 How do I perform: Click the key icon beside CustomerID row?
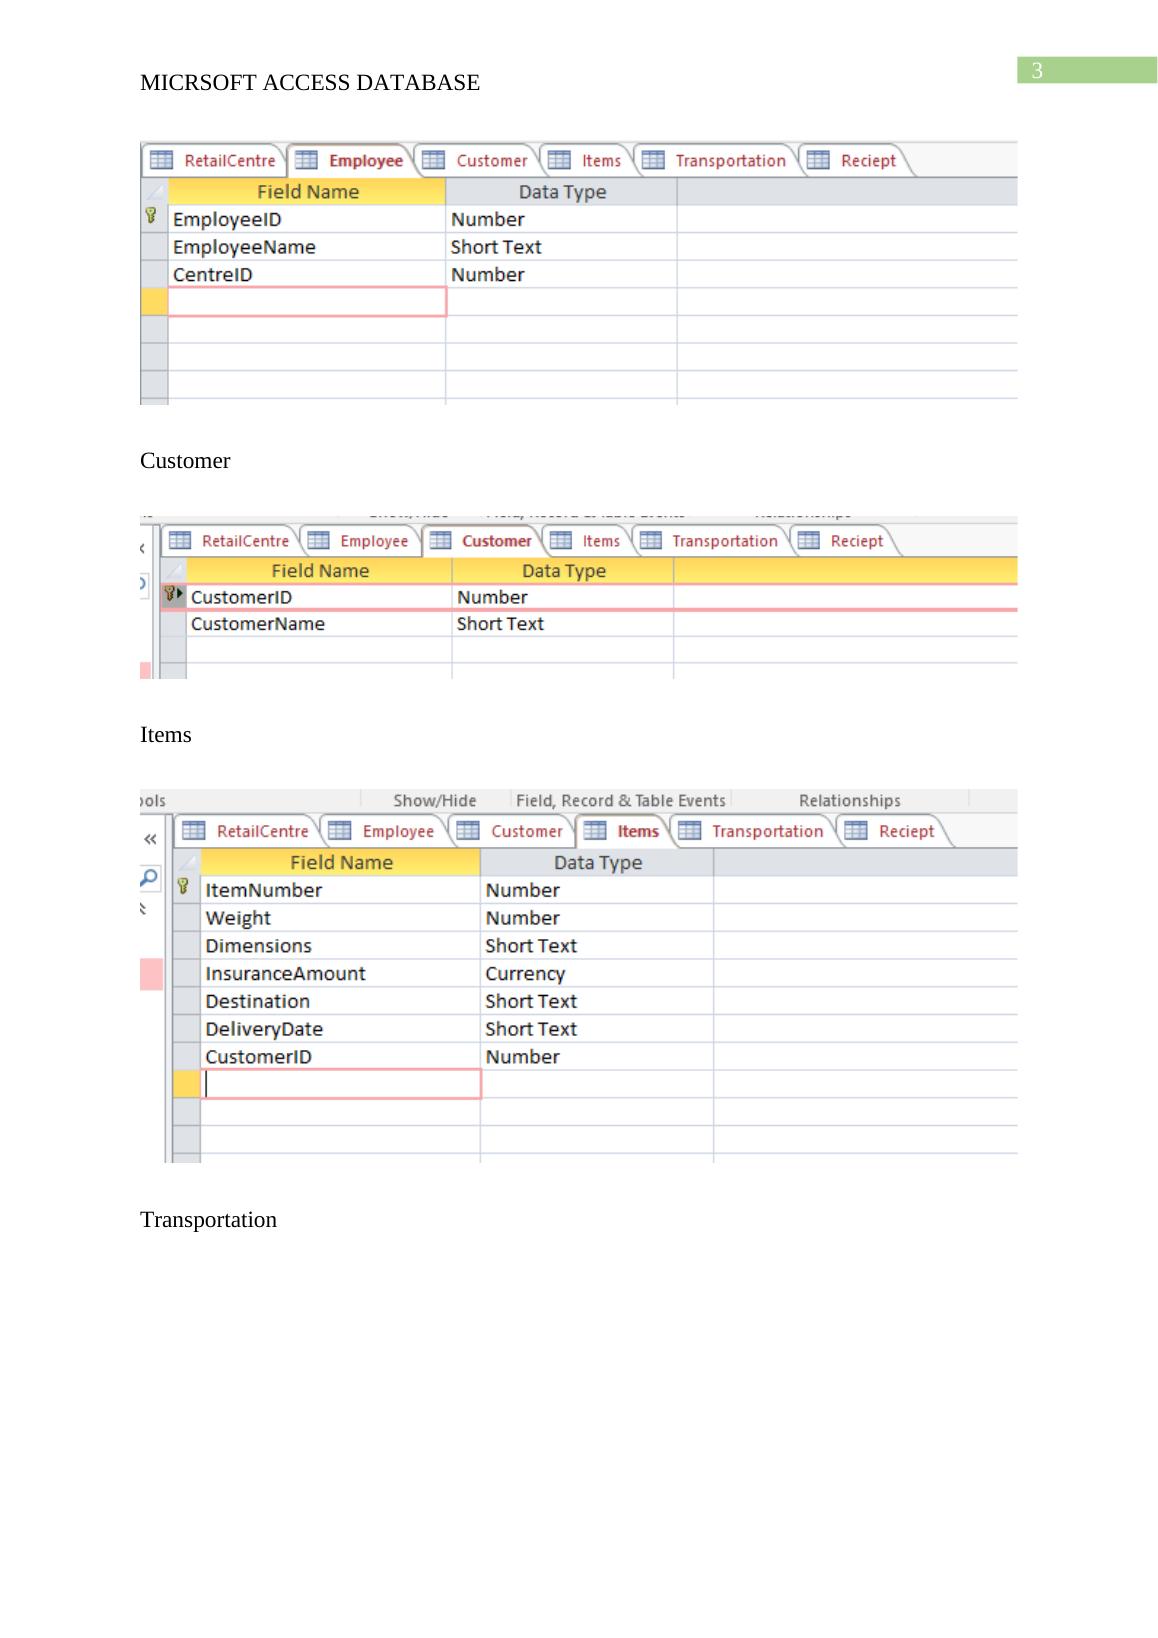coord(171,595)
